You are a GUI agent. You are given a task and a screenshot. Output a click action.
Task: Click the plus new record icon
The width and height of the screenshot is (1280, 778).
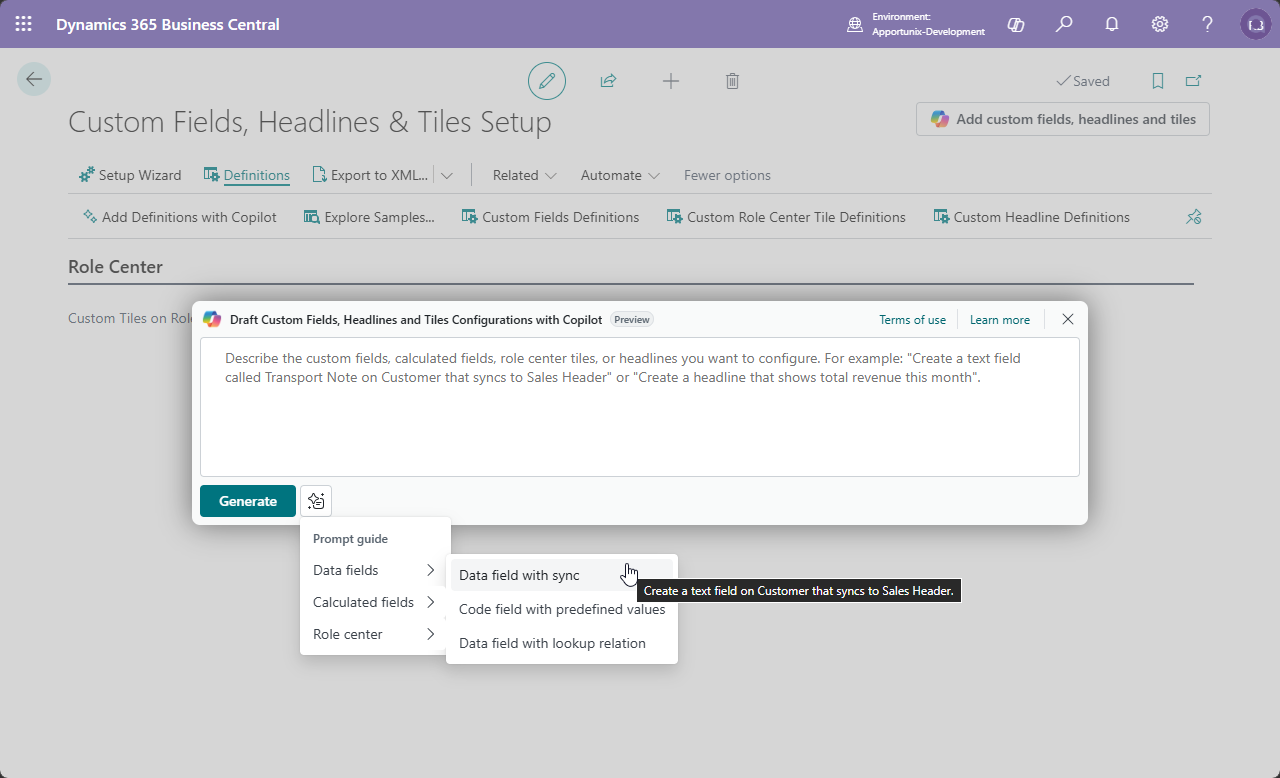(671, 81)
